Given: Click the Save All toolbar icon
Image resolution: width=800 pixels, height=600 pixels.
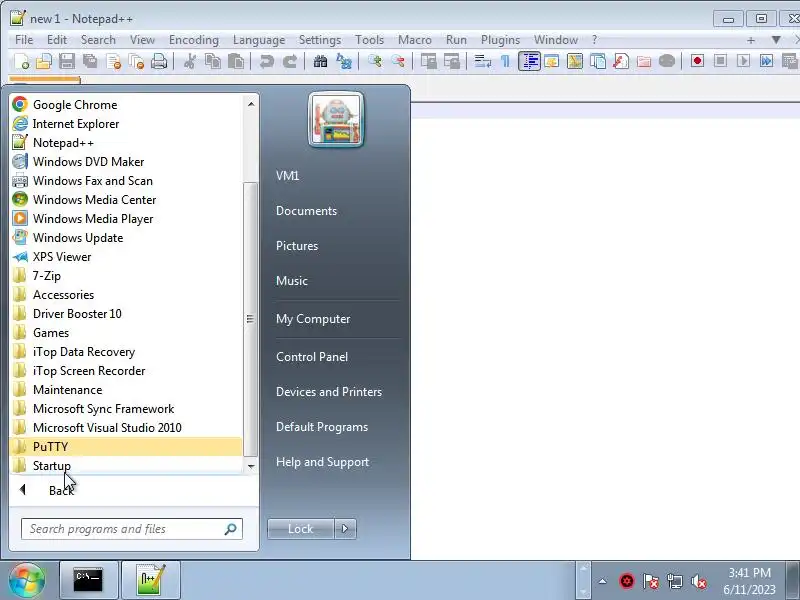Looking at the screenshot, I should (x=90, y=61).
